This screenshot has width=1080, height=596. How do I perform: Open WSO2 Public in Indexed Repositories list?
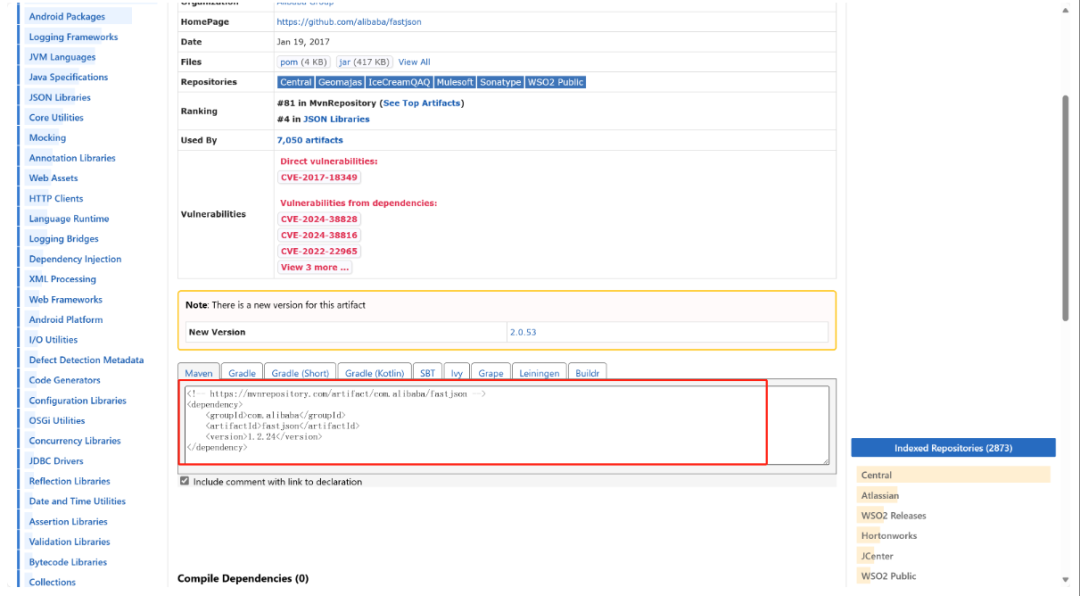click(x=889, y=576)
